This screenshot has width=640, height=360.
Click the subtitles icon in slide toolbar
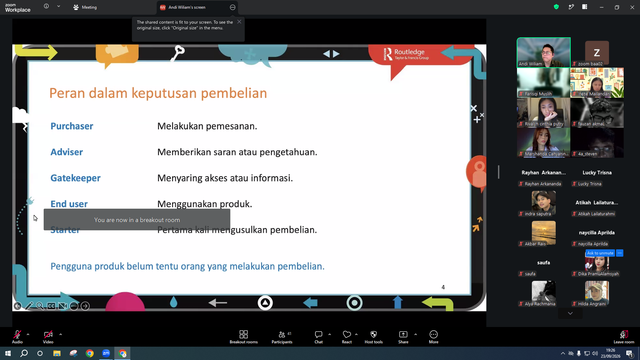[x=51, y=306]
